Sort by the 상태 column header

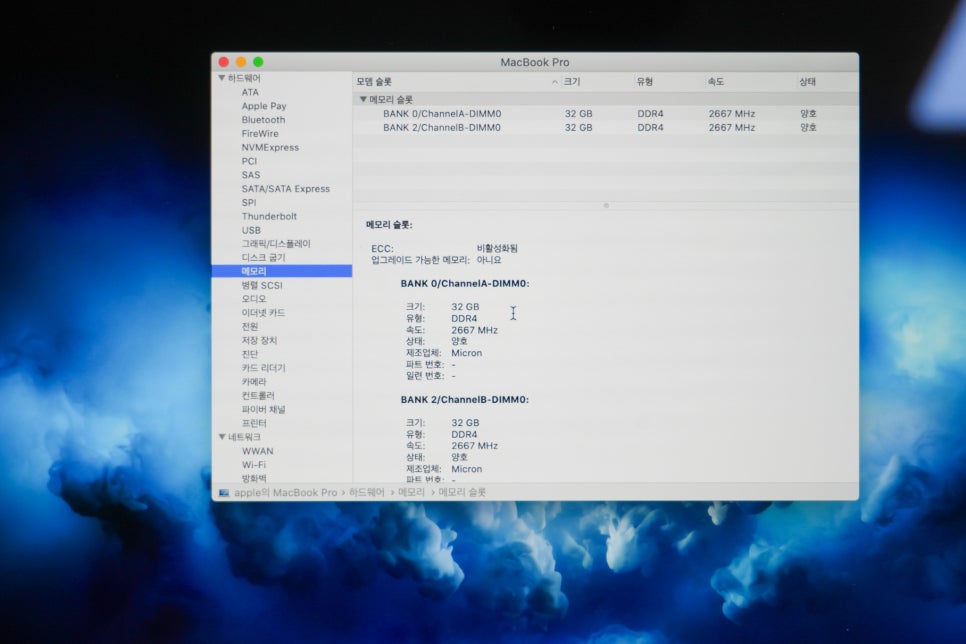coord(807,82)
